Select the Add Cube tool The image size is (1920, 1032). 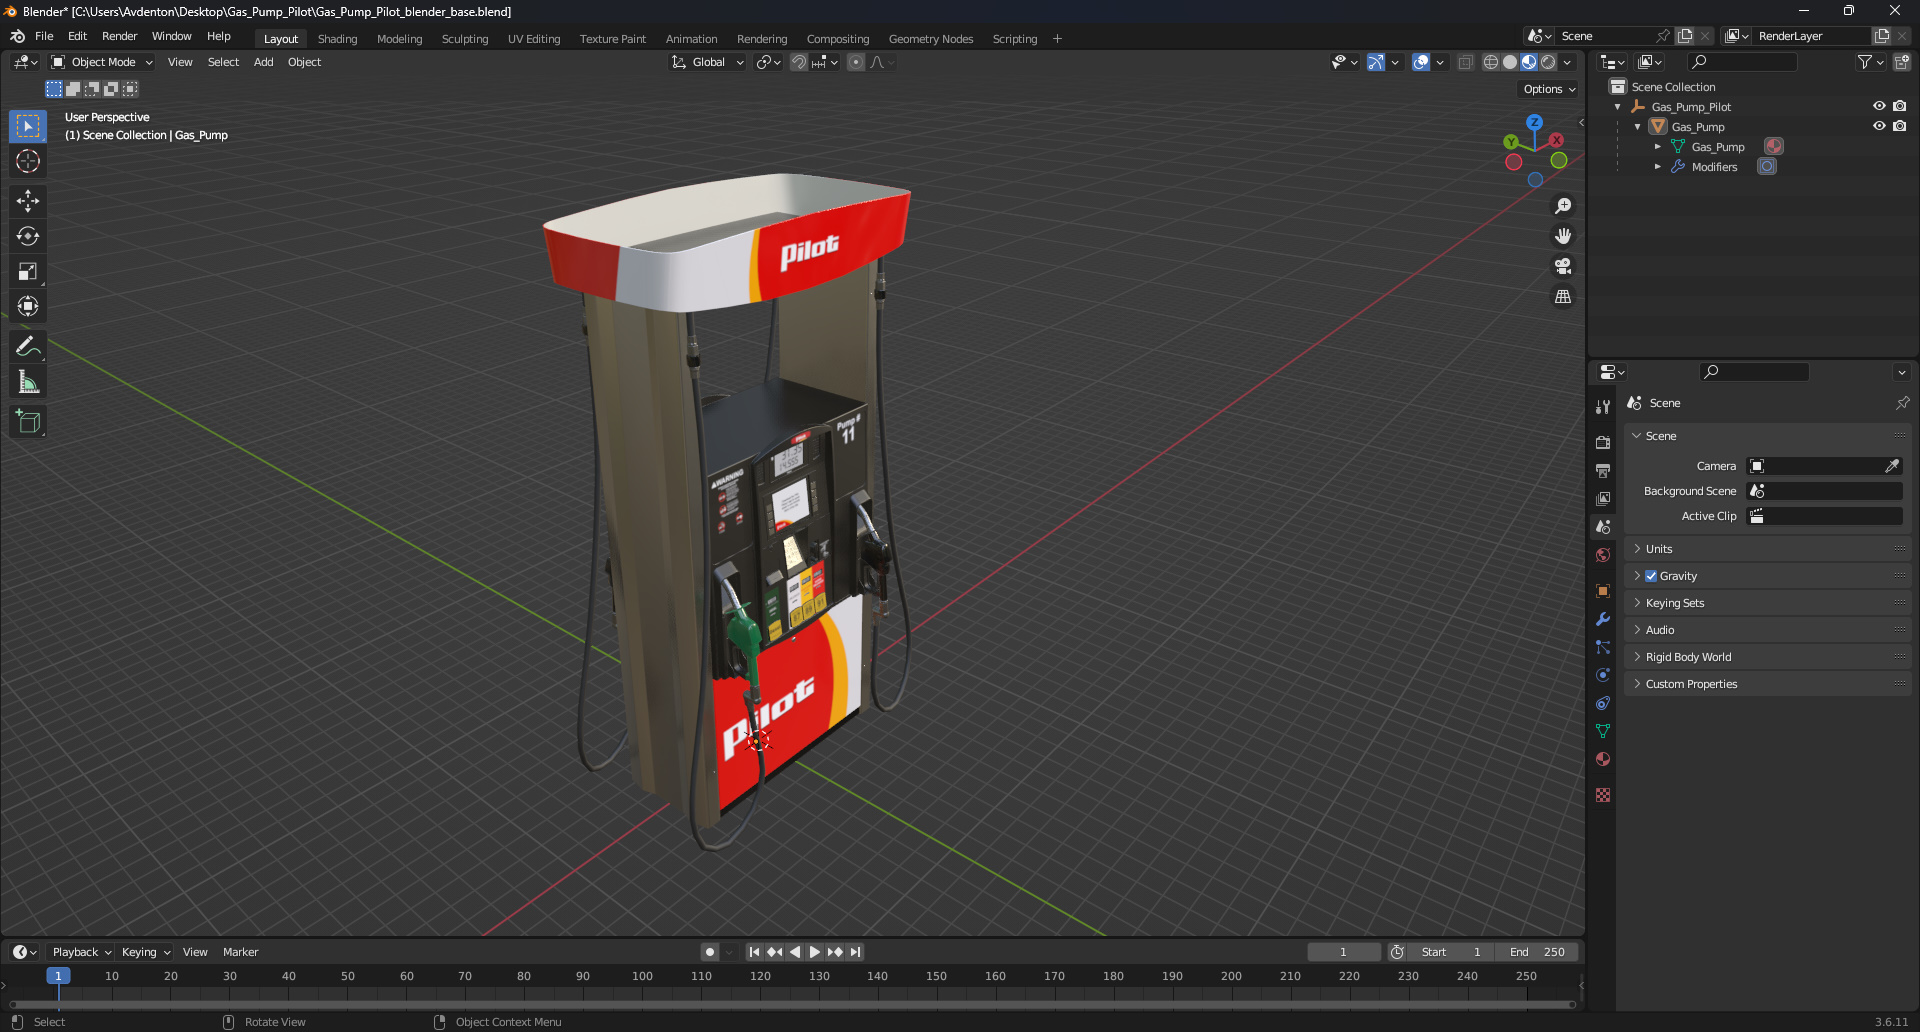(28, 421)
